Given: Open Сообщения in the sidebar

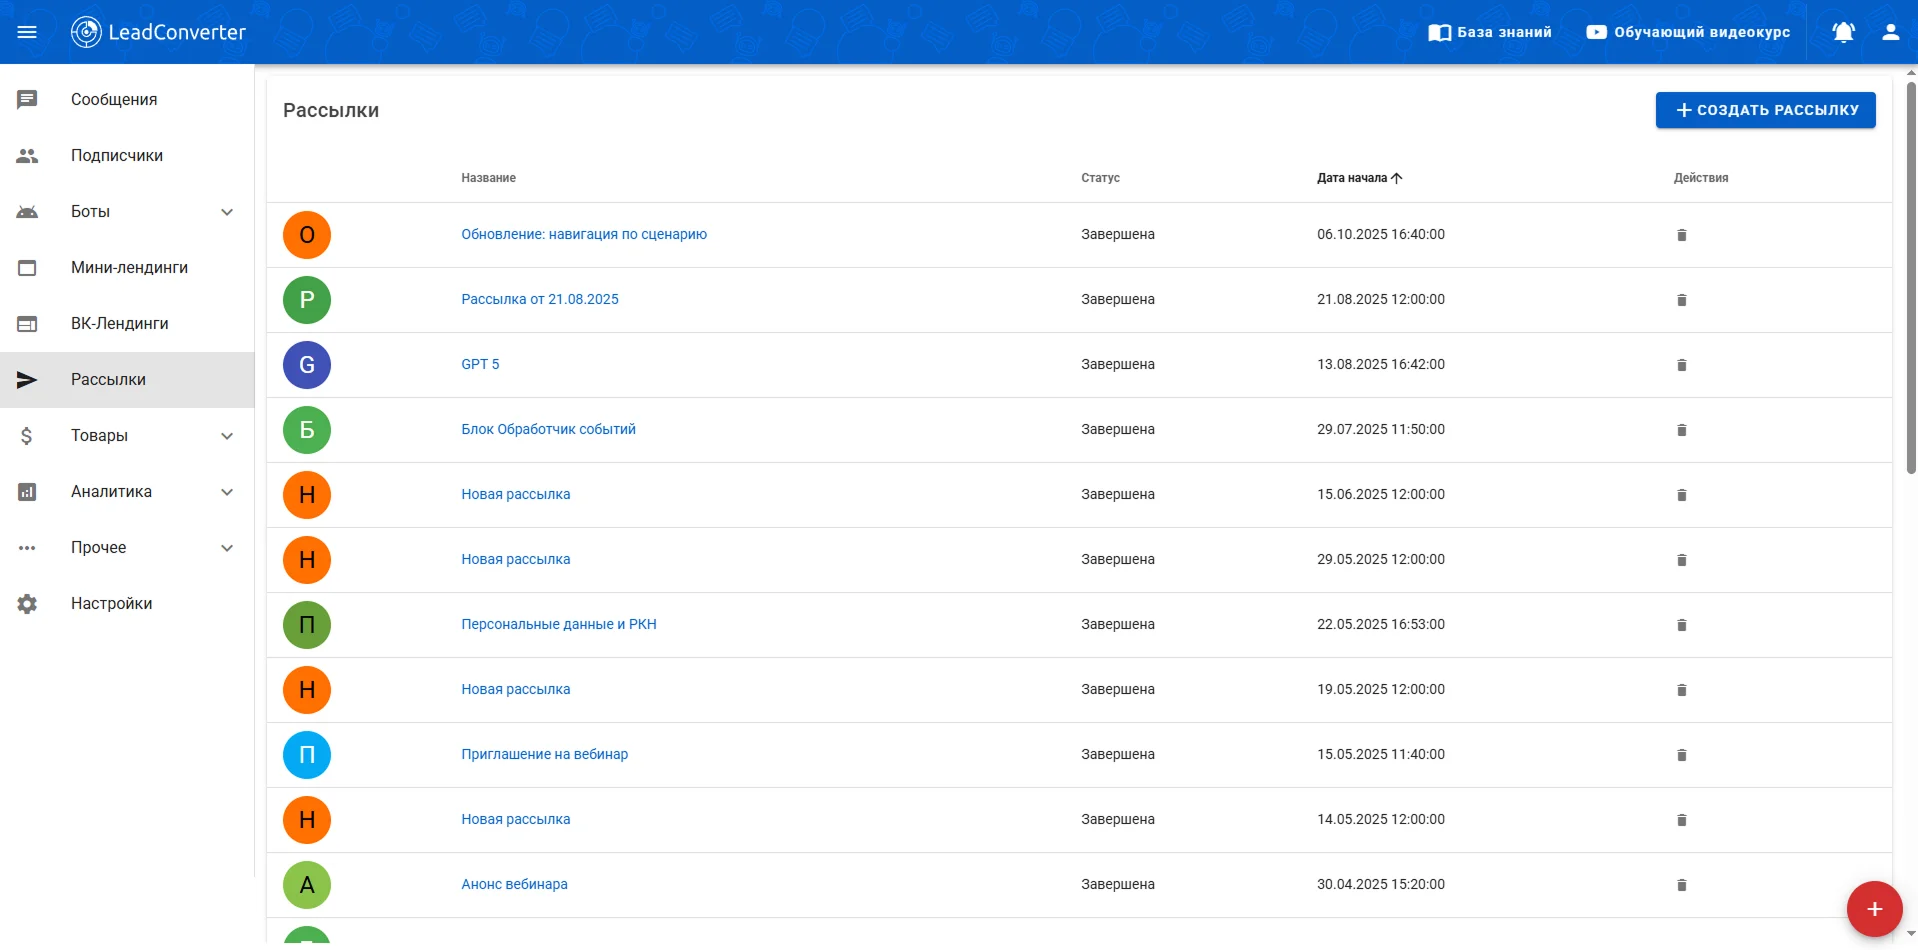Looking at the screenshot, I should click(x=114, y=100).
